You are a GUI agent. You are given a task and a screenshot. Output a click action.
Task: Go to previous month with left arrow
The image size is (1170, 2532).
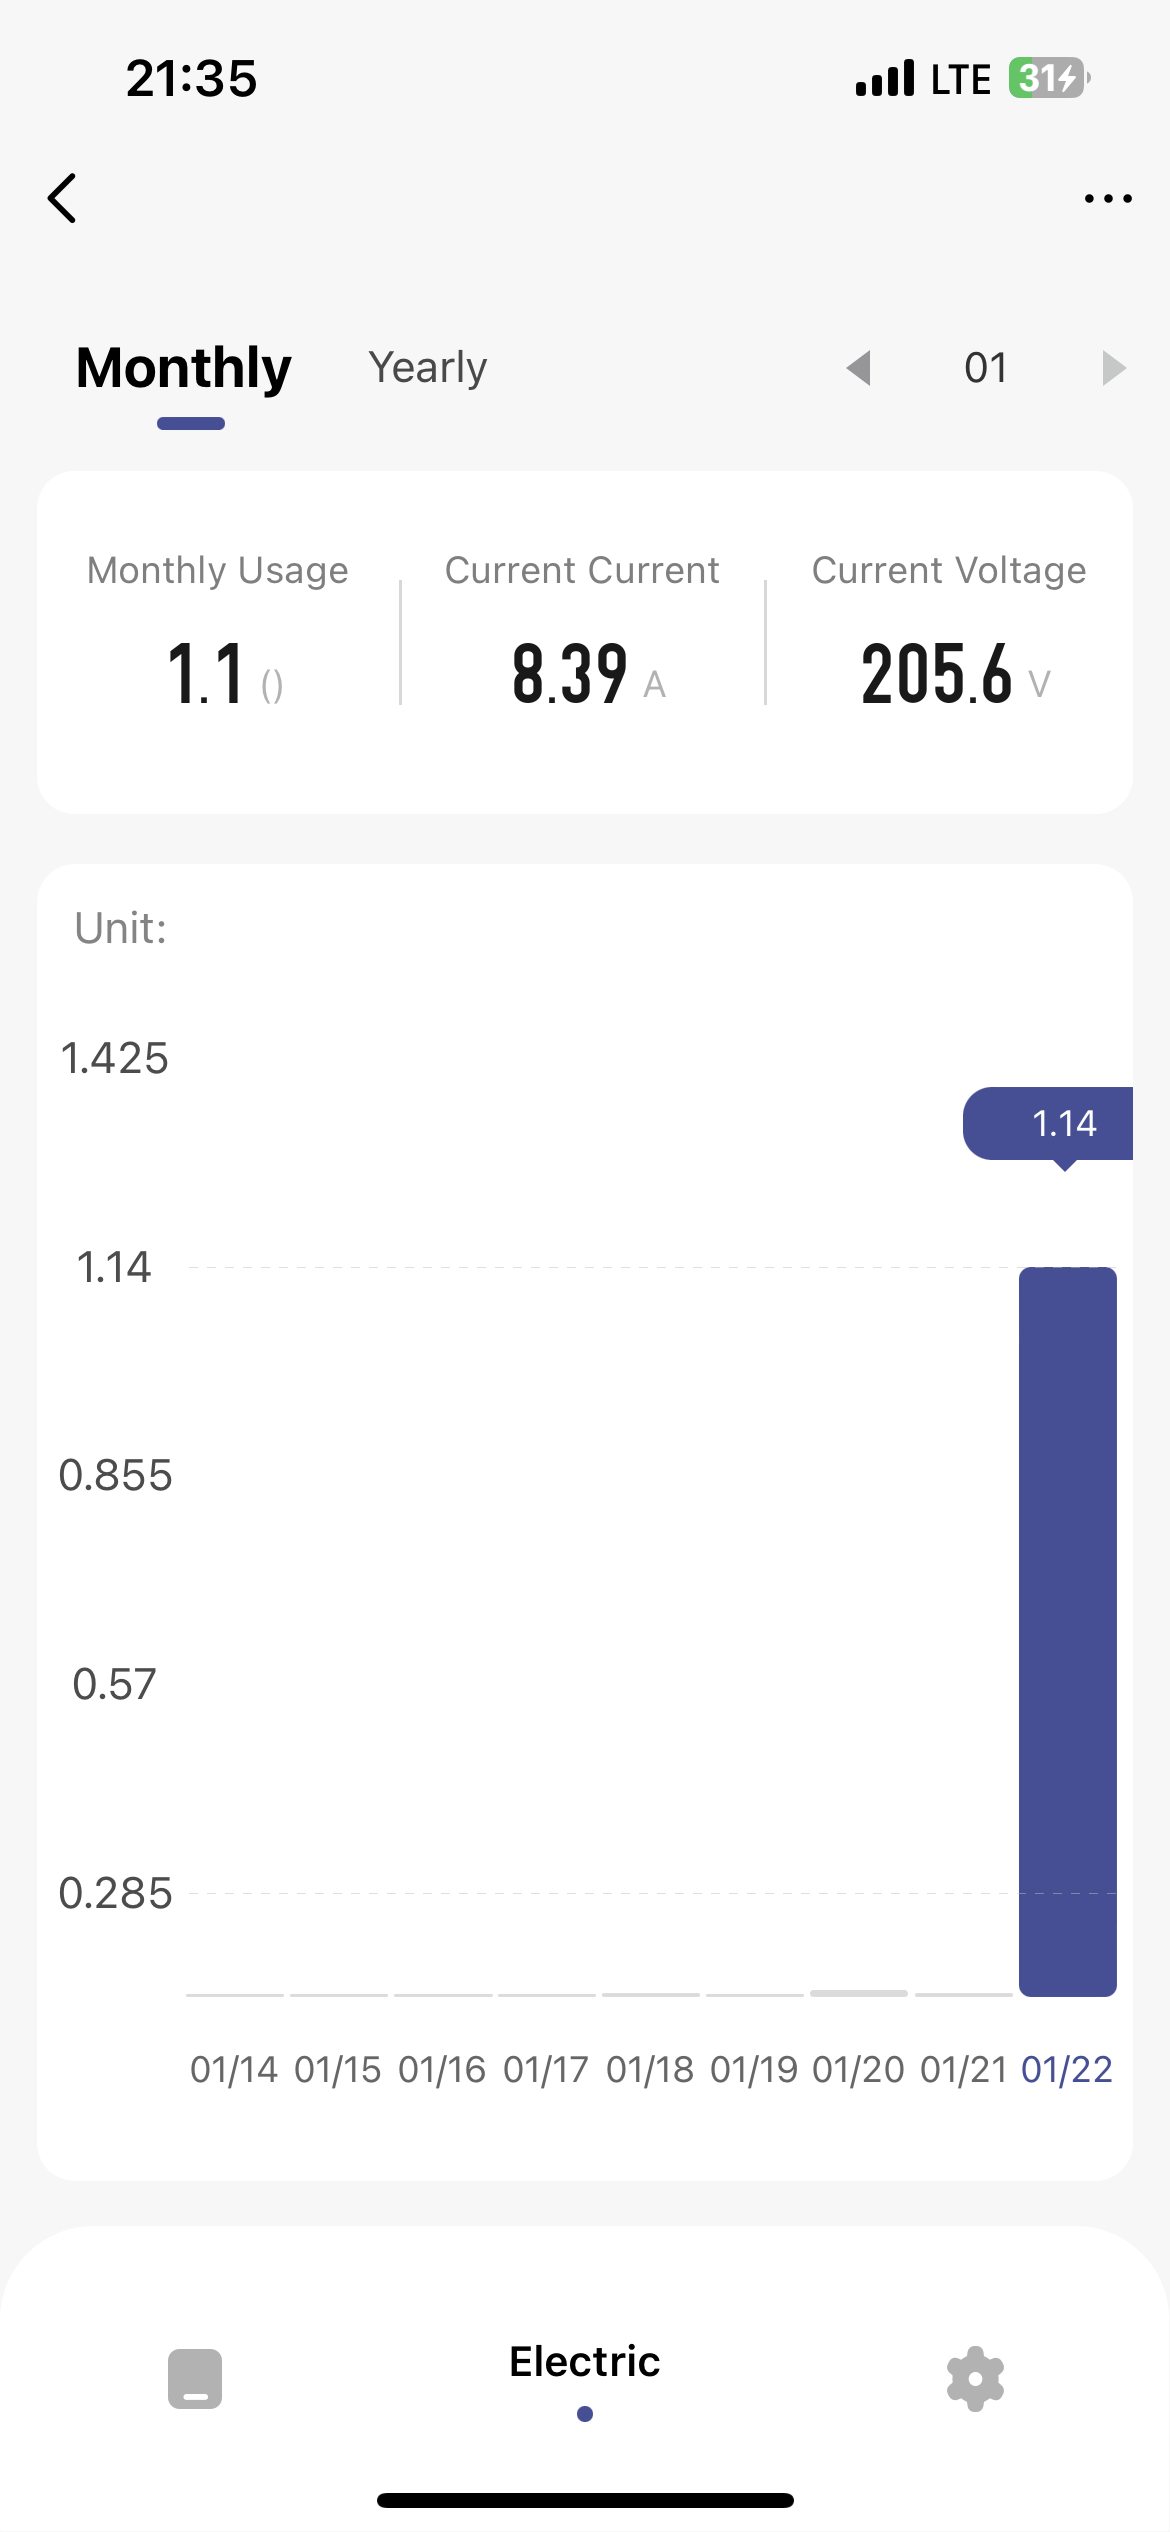tap(858, 368)
